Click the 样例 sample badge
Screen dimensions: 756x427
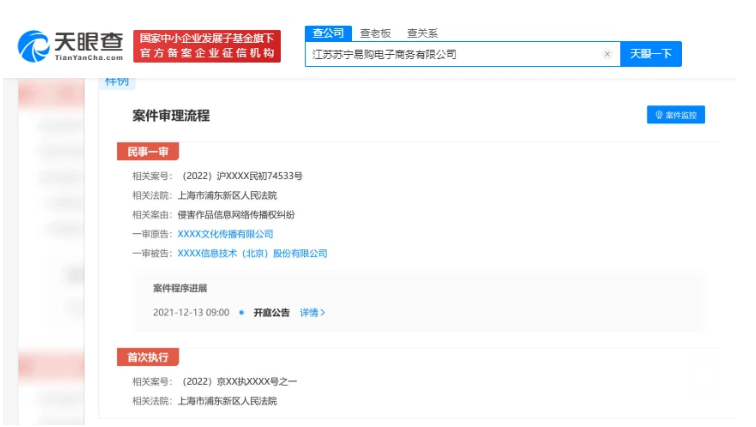click(x=115, y=81)
